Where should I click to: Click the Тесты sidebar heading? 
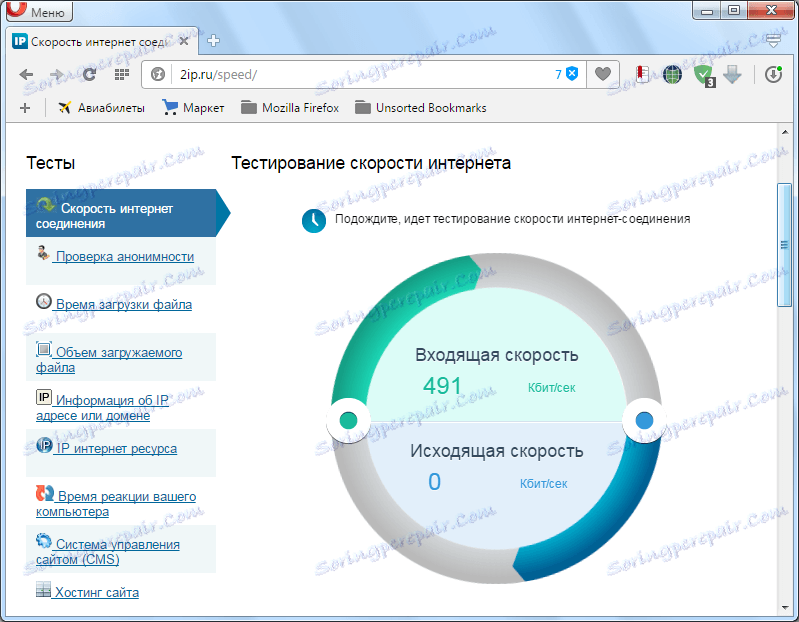[x=50, y=163]
